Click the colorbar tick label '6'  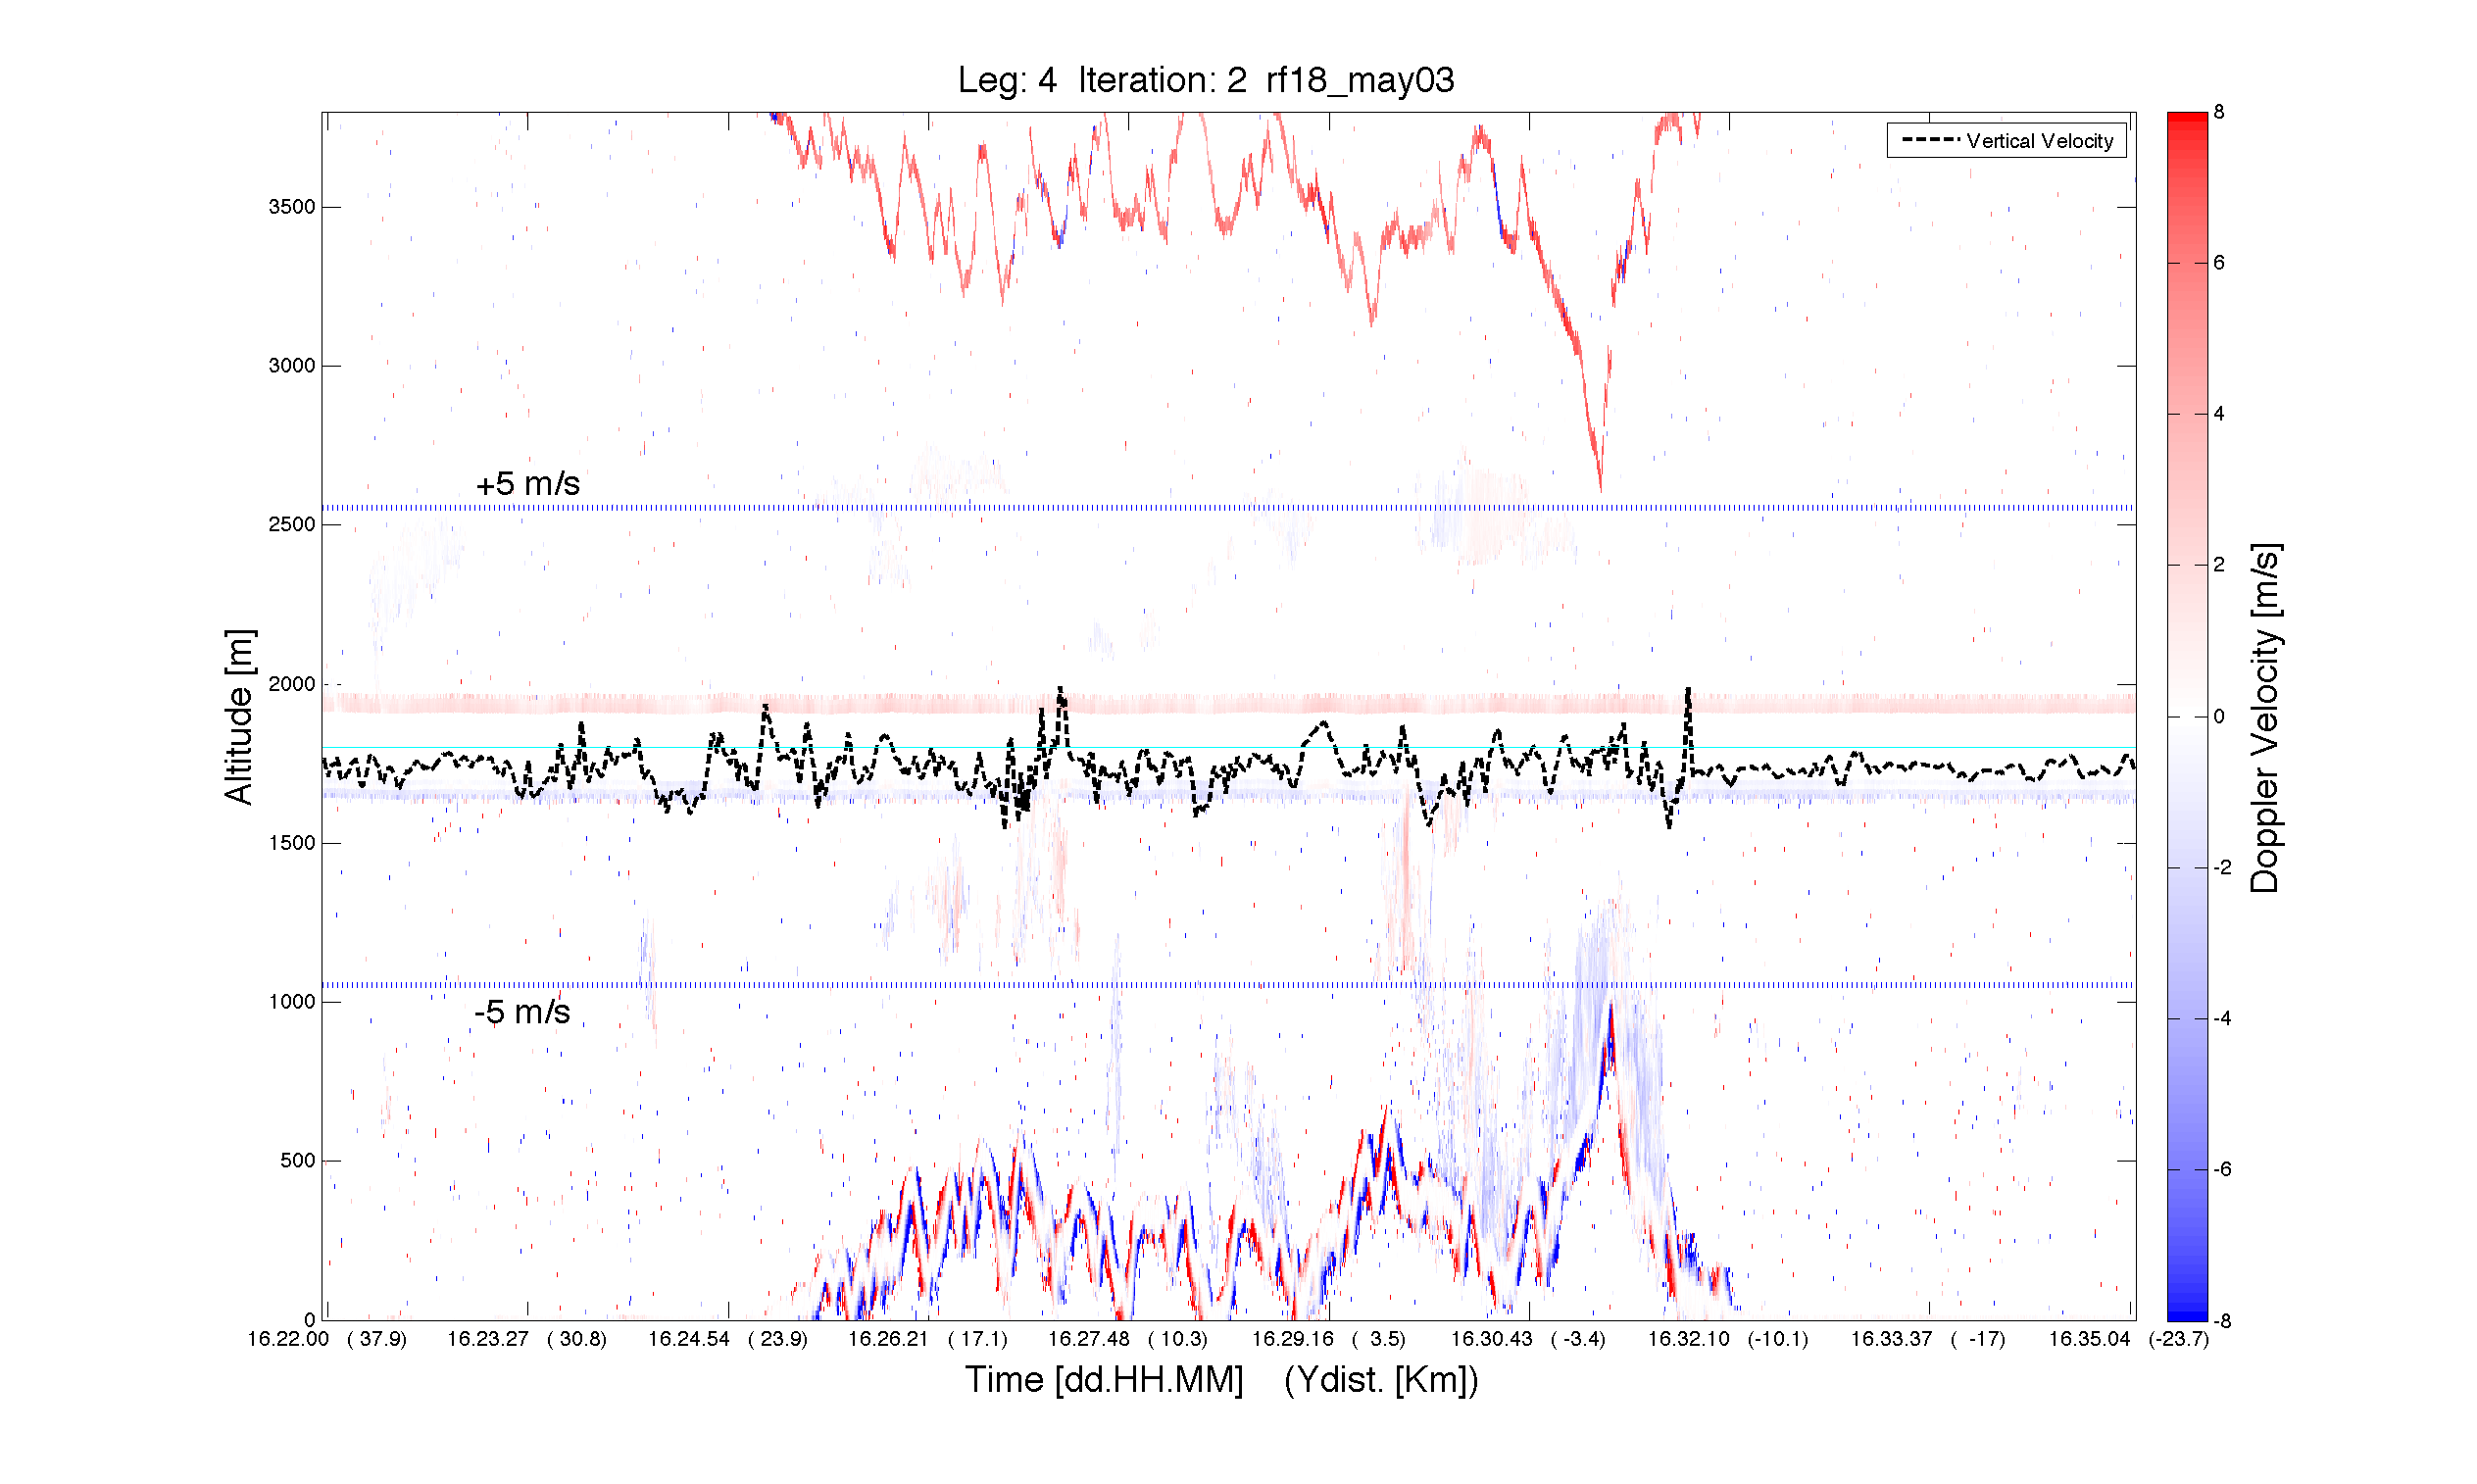tap(2219, 263)
